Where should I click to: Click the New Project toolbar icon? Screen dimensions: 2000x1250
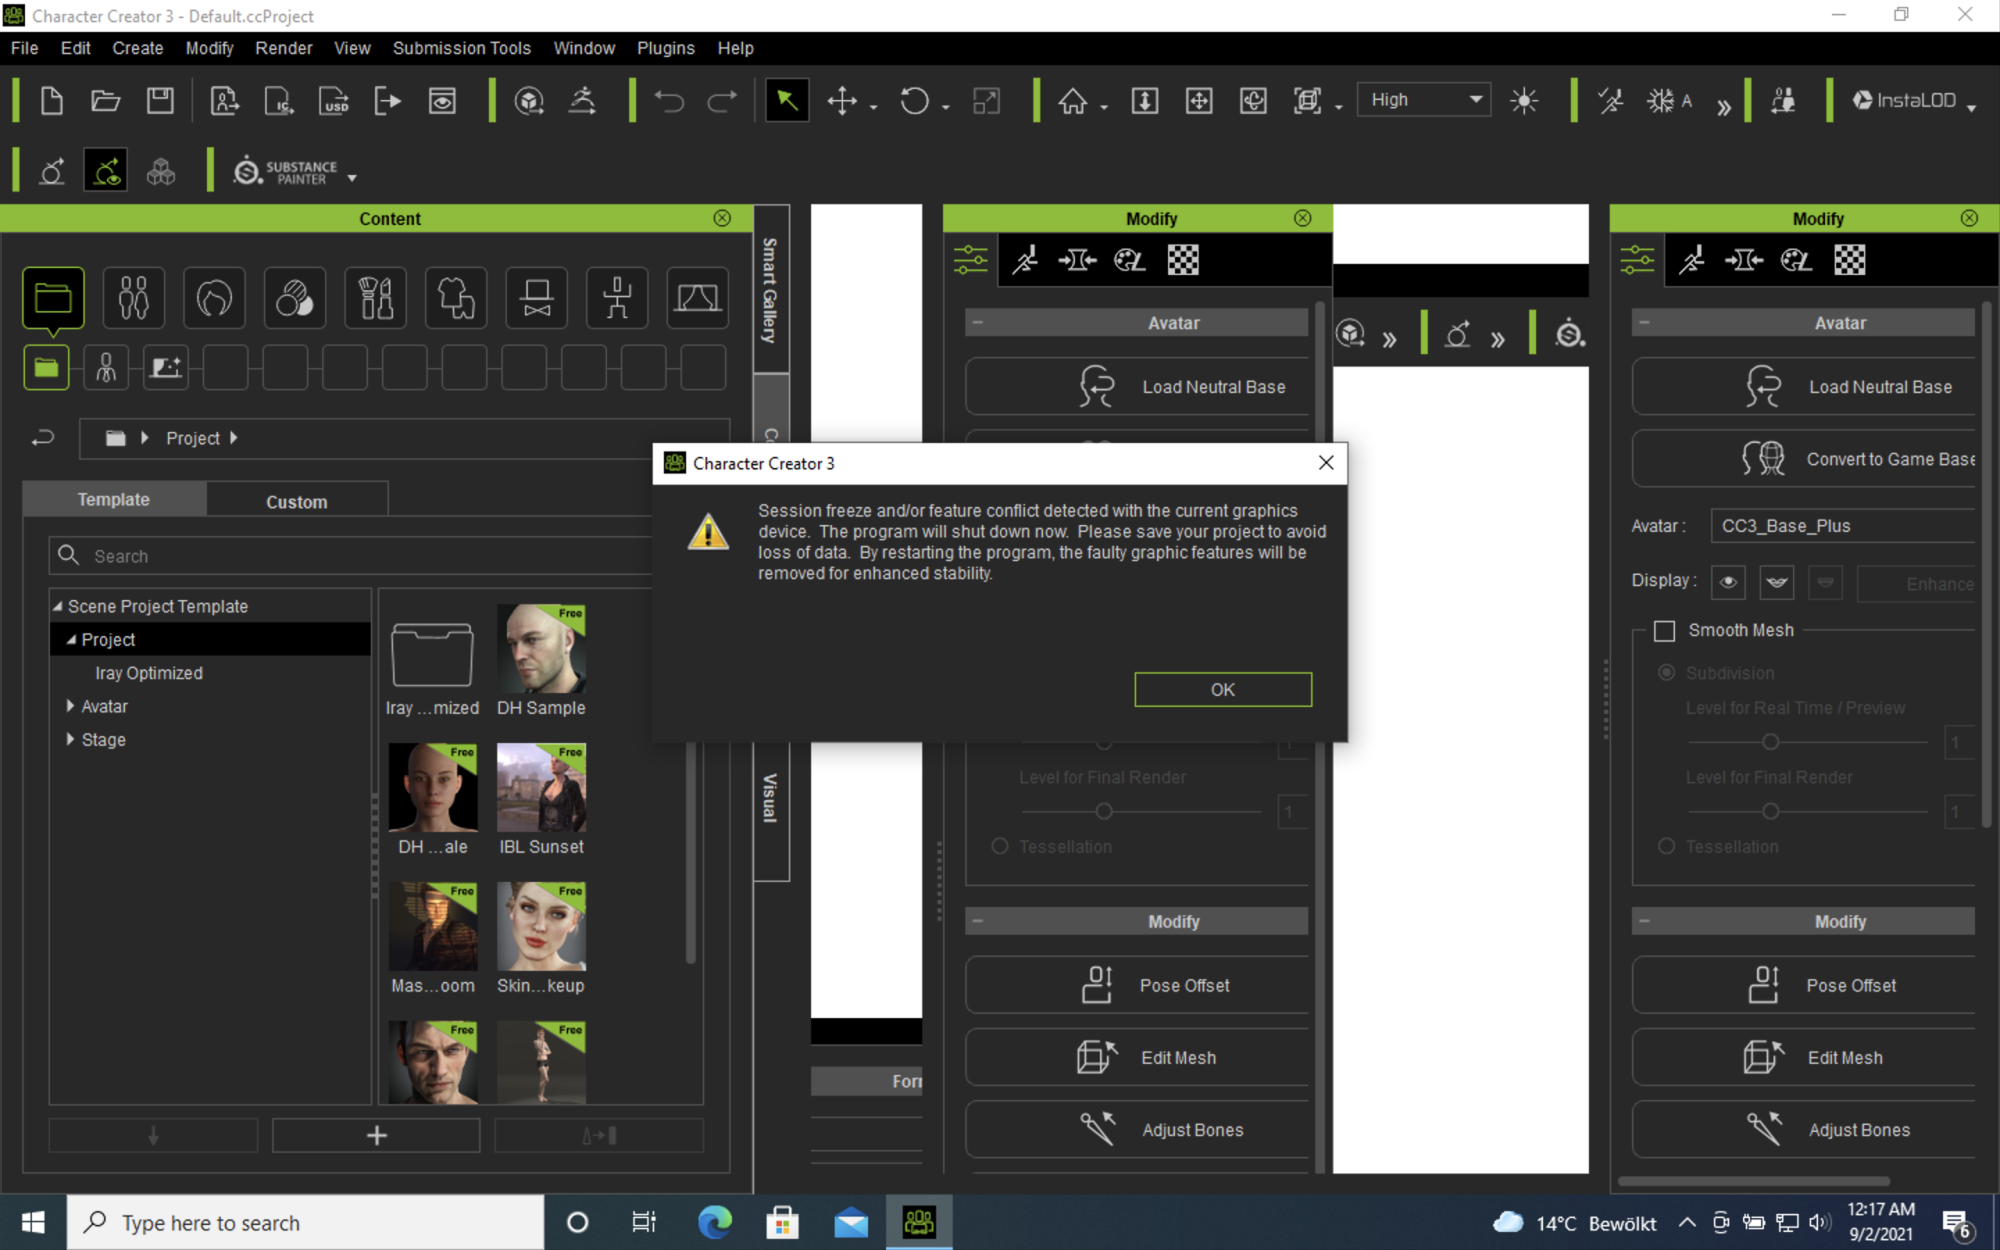coord(52,101)
